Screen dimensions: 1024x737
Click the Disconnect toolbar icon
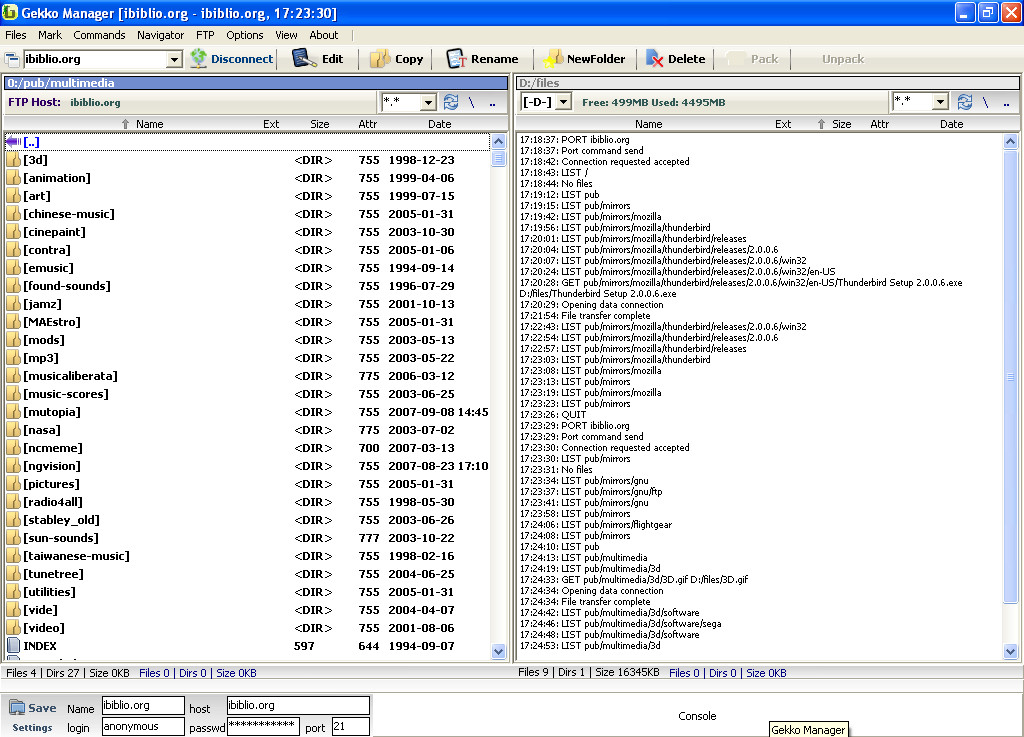(200, 59)
